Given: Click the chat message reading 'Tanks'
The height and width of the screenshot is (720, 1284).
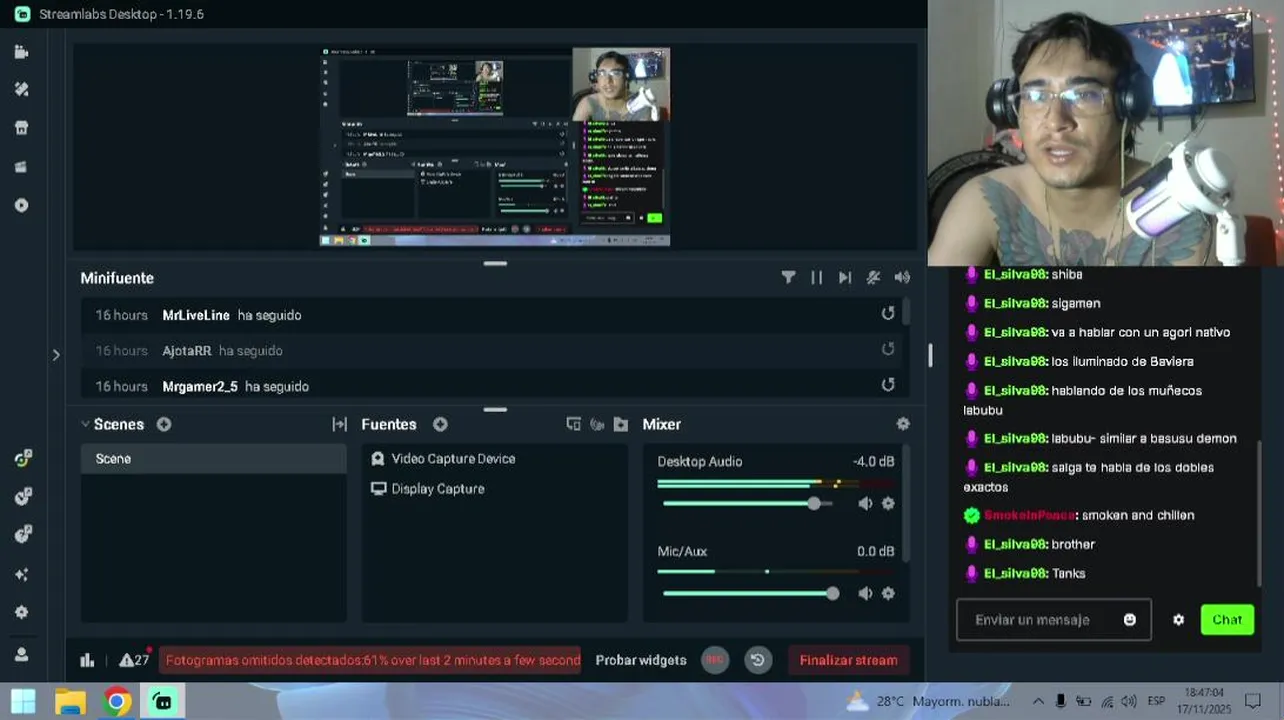Looking at the screenshot, I should [x=1068, y=573].
